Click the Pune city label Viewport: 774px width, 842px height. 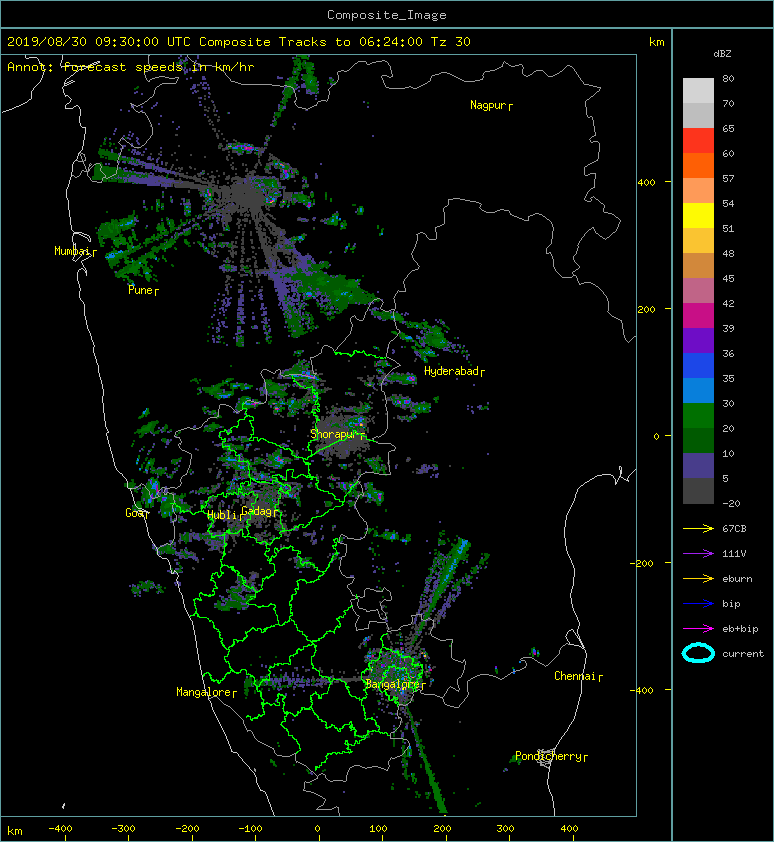pyautogui.click(x=141, y=290)
